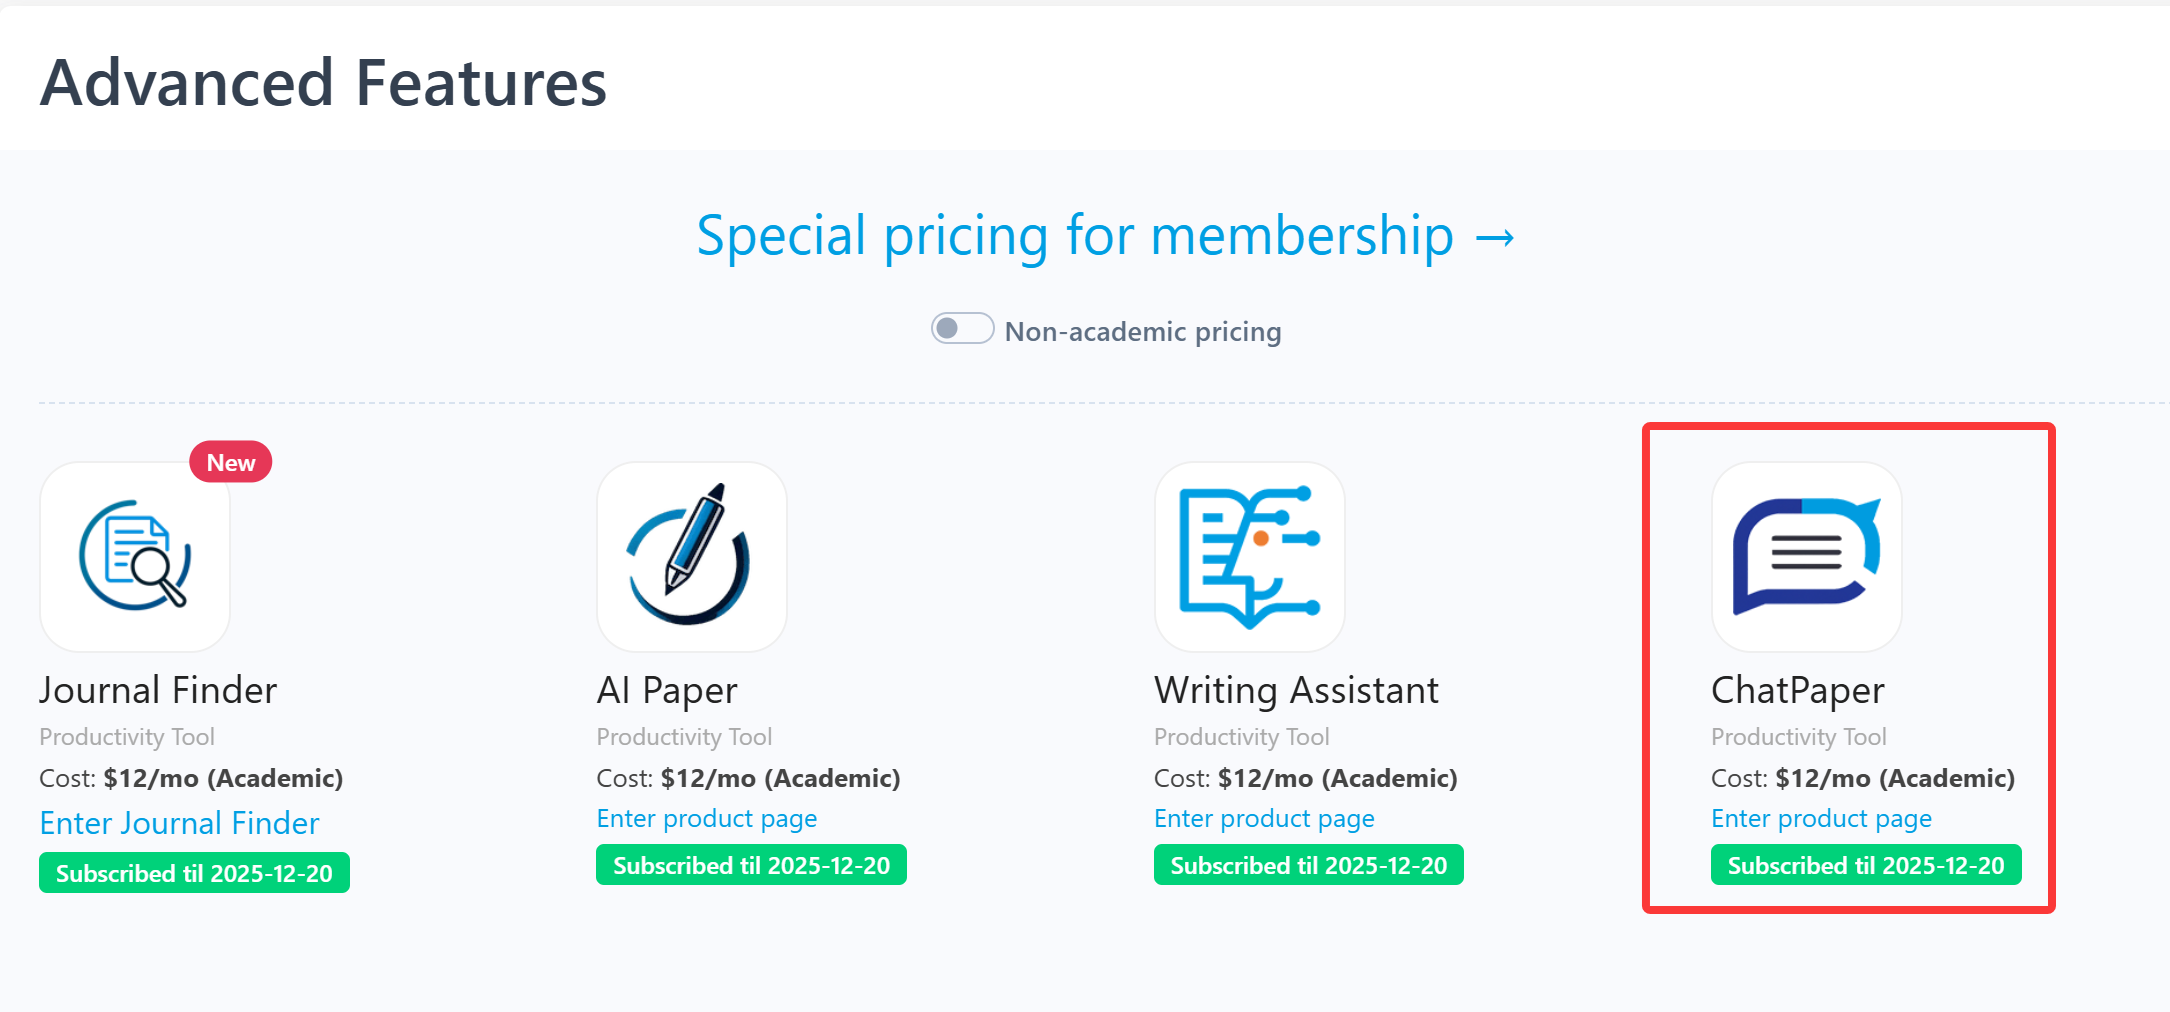Enter the AI Paper product page
The image size is (2170, 1012).
point(707,819)
